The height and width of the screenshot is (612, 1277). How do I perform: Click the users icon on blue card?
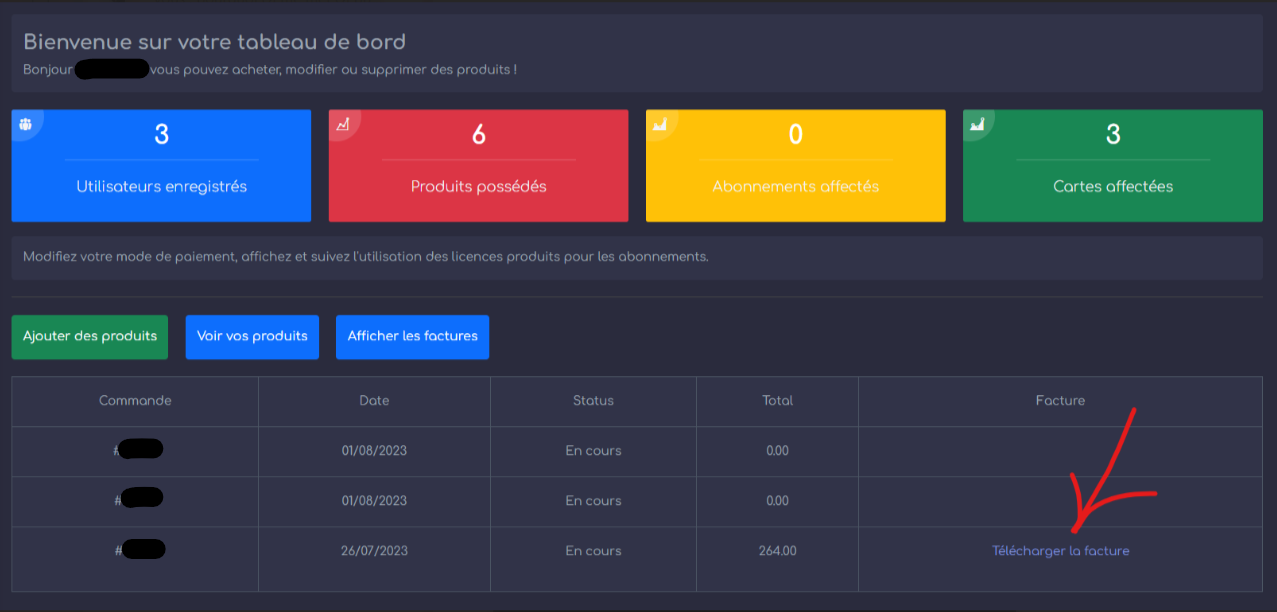25,124
